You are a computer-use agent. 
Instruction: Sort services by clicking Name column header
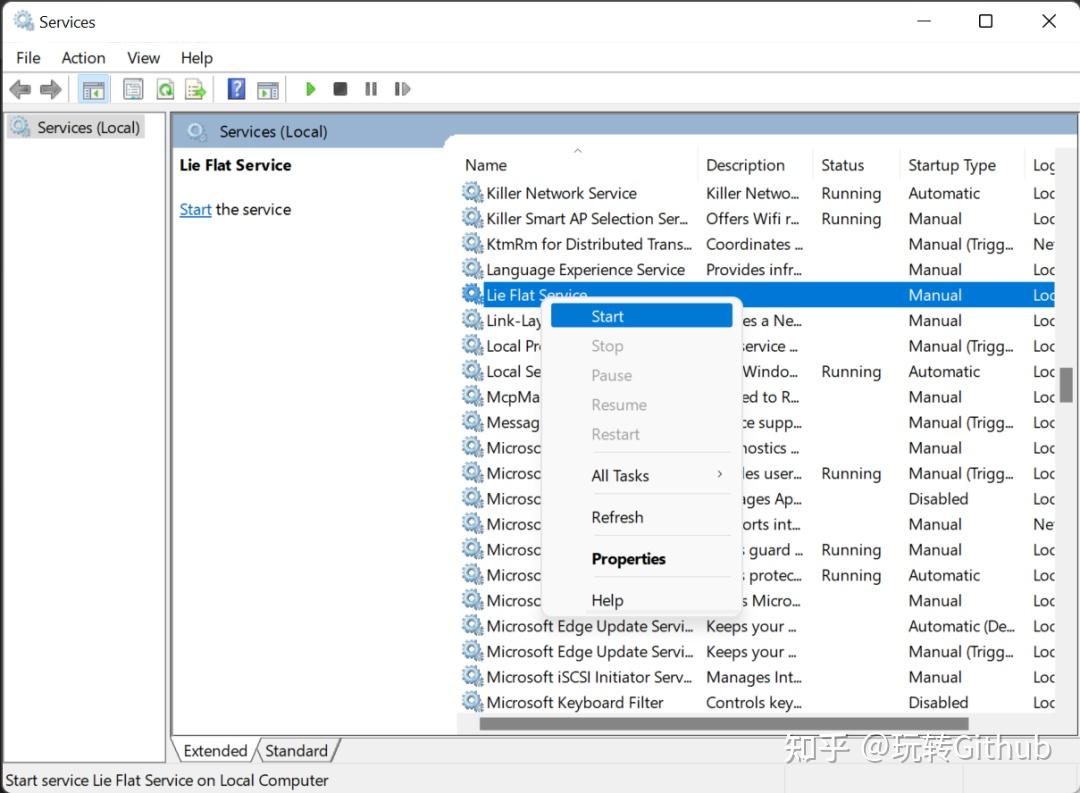(484, 164)
